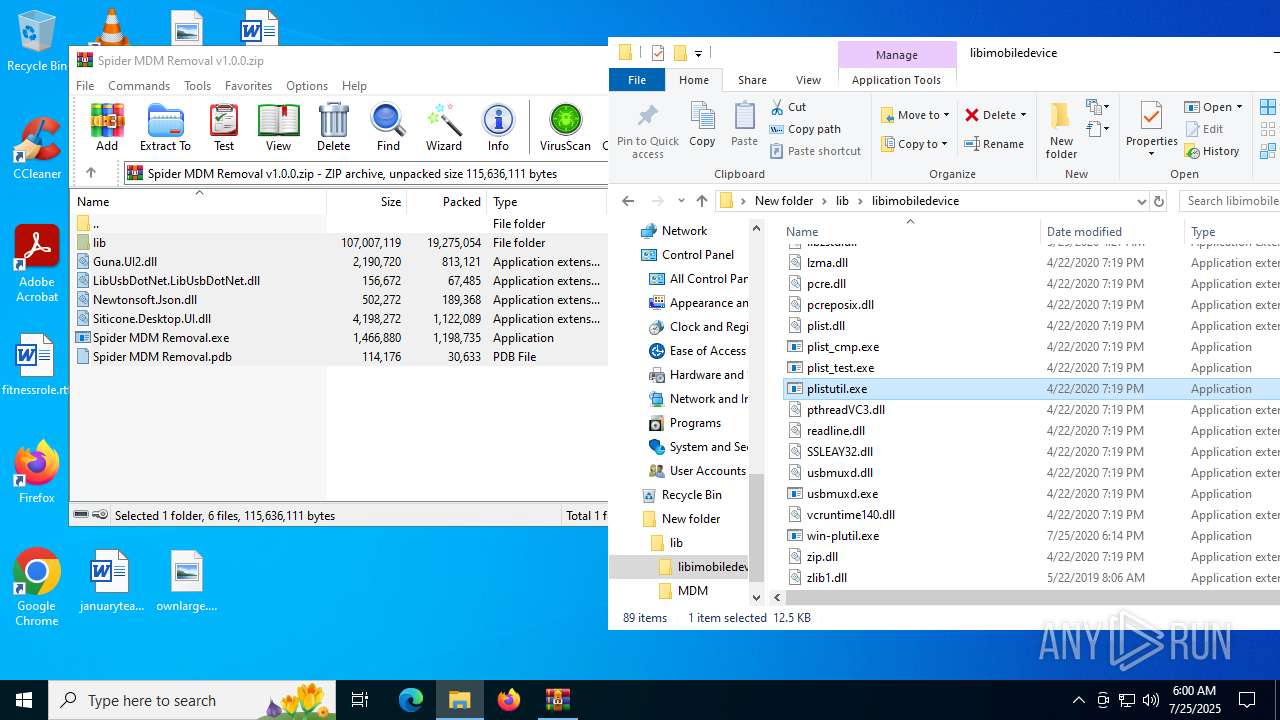This screenshot has height=720, width=1280.
Task: Click Rename in the Organize group
Action: pos(994,144)
